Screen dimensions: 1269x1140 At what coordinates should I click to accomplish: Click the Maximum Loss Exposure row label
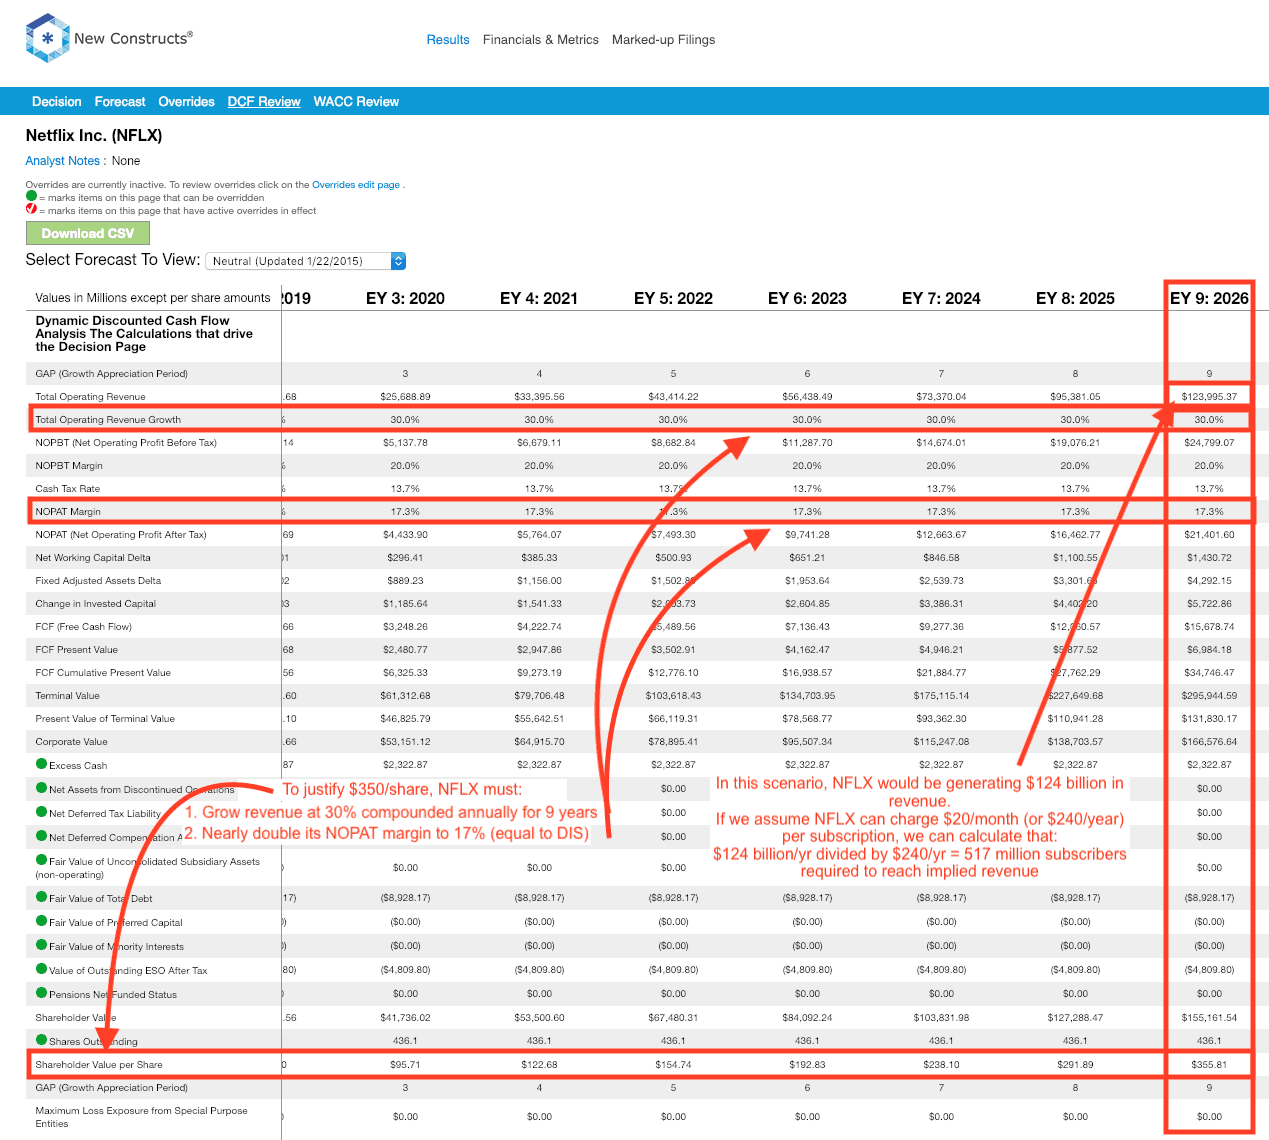[142, 1117]
